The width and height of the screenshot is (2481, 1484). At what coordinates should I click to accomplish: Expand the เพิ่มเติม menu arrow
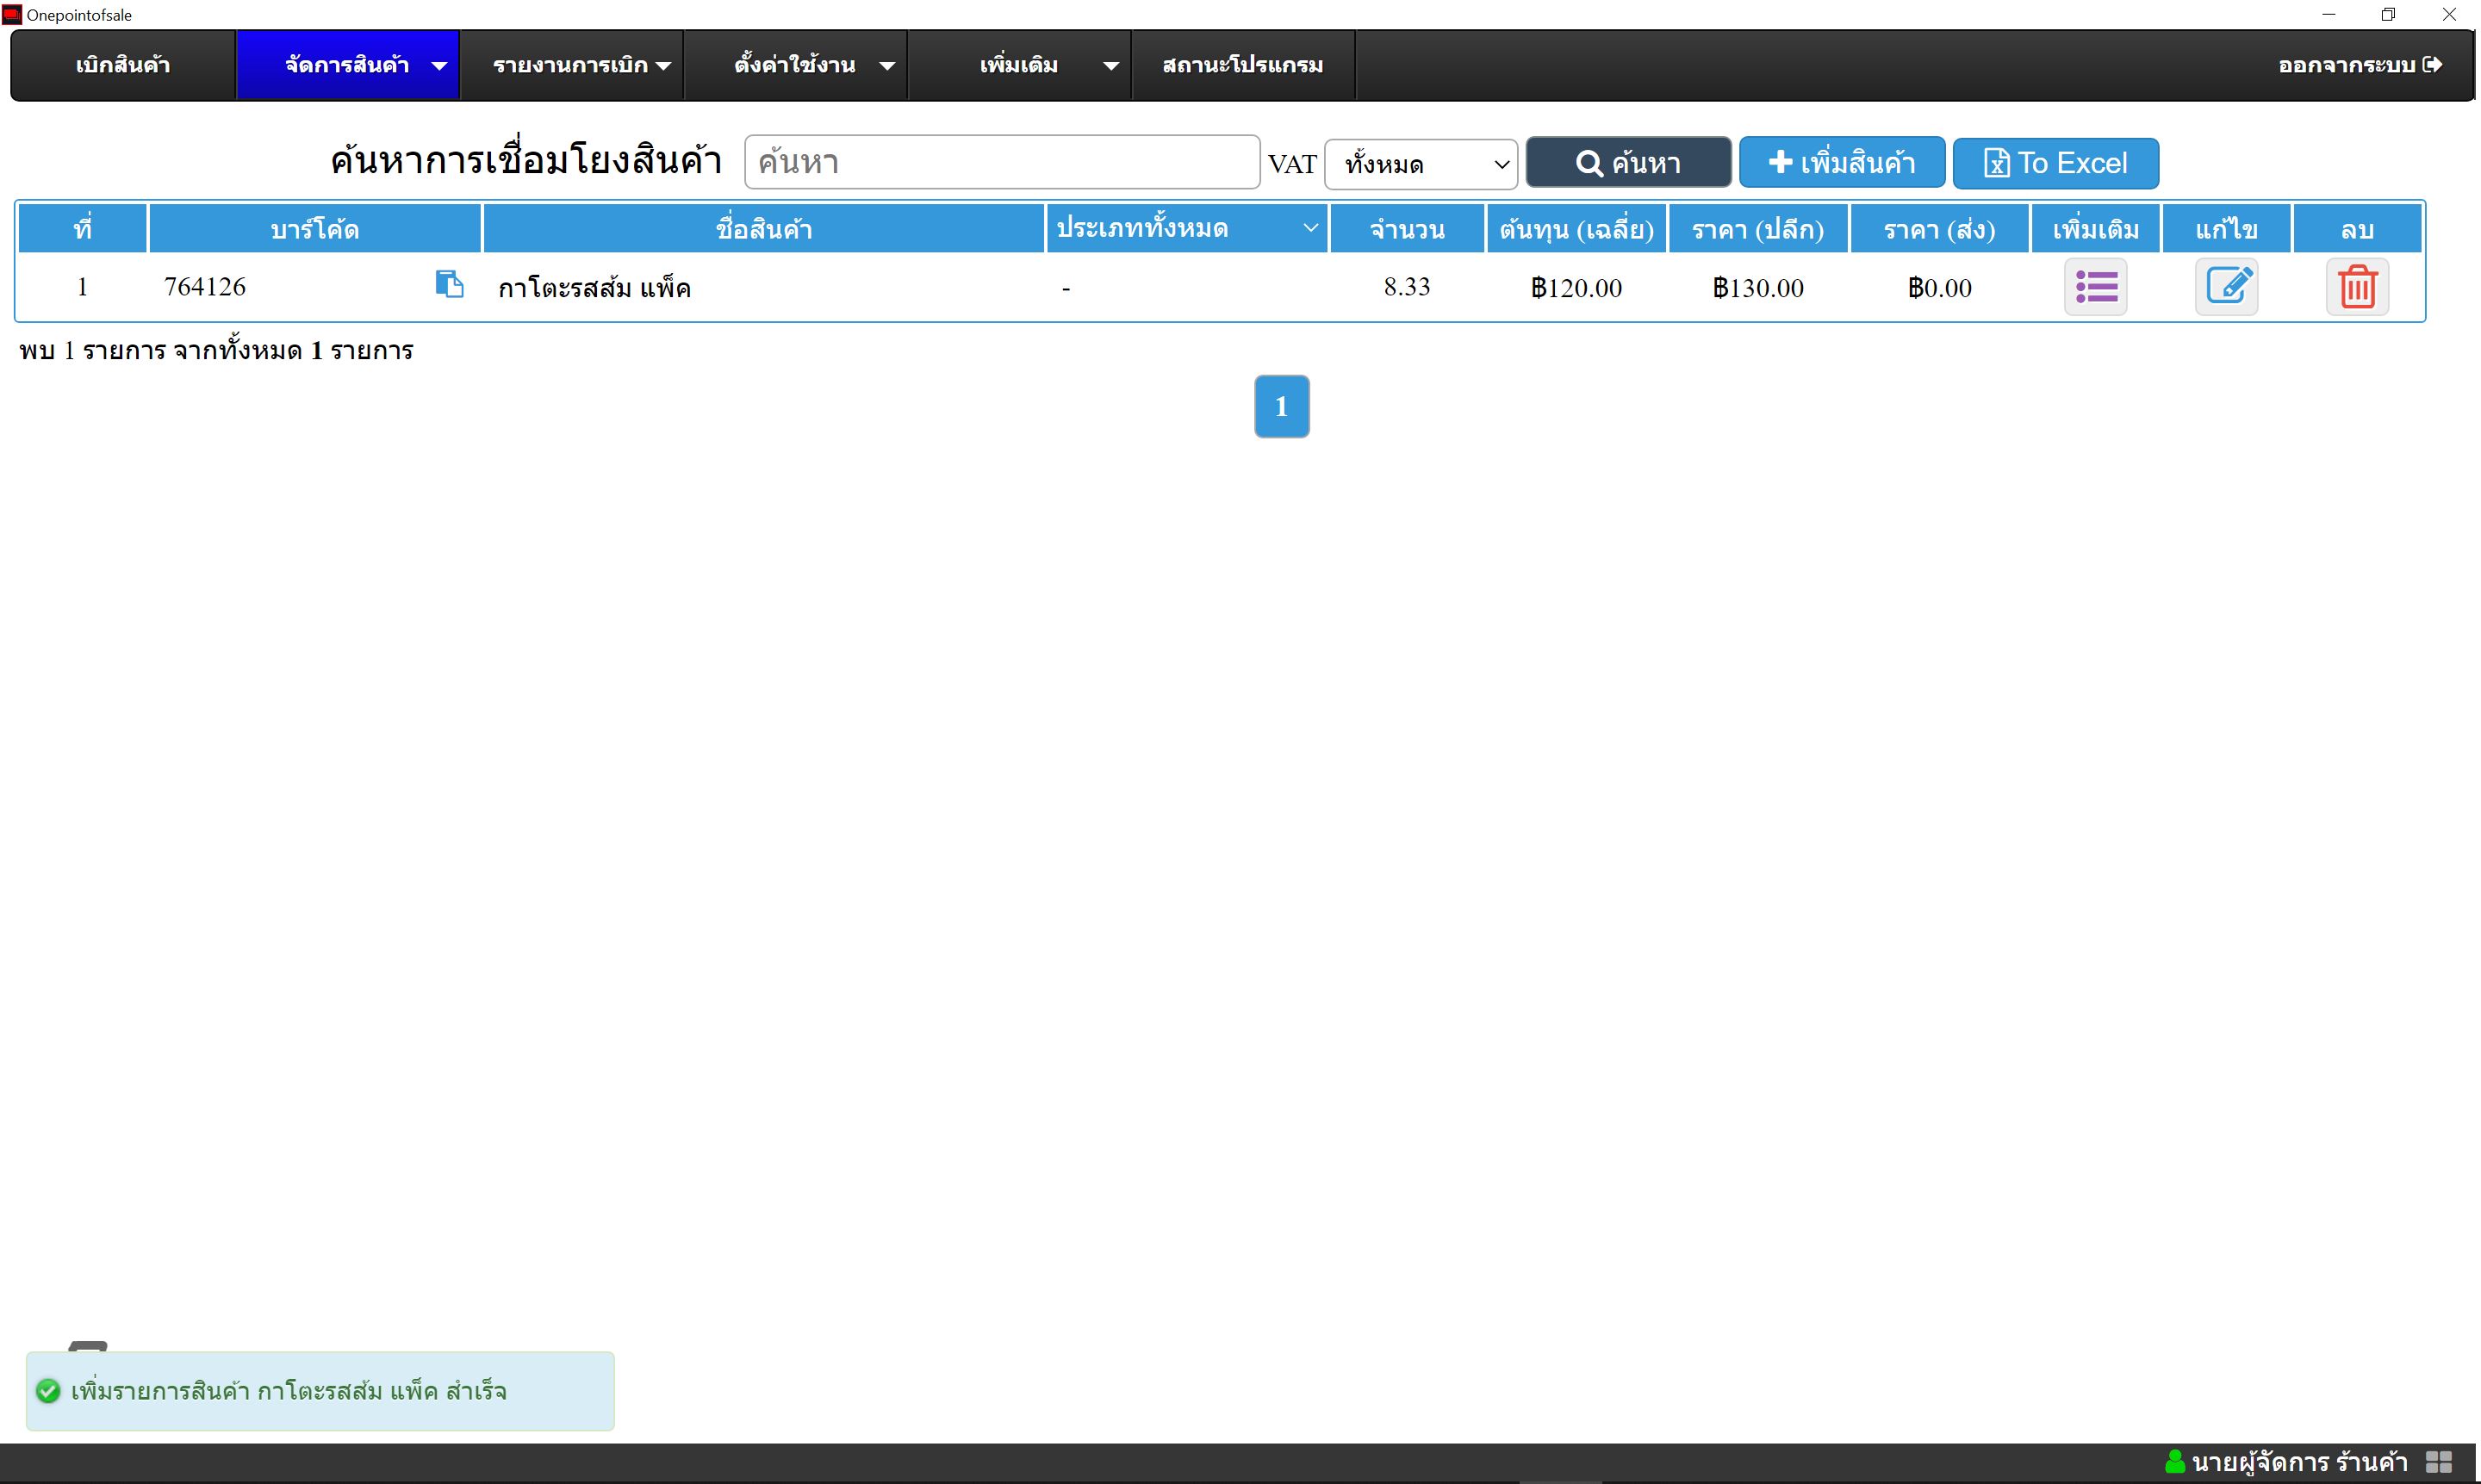(x=1111, y=66)
